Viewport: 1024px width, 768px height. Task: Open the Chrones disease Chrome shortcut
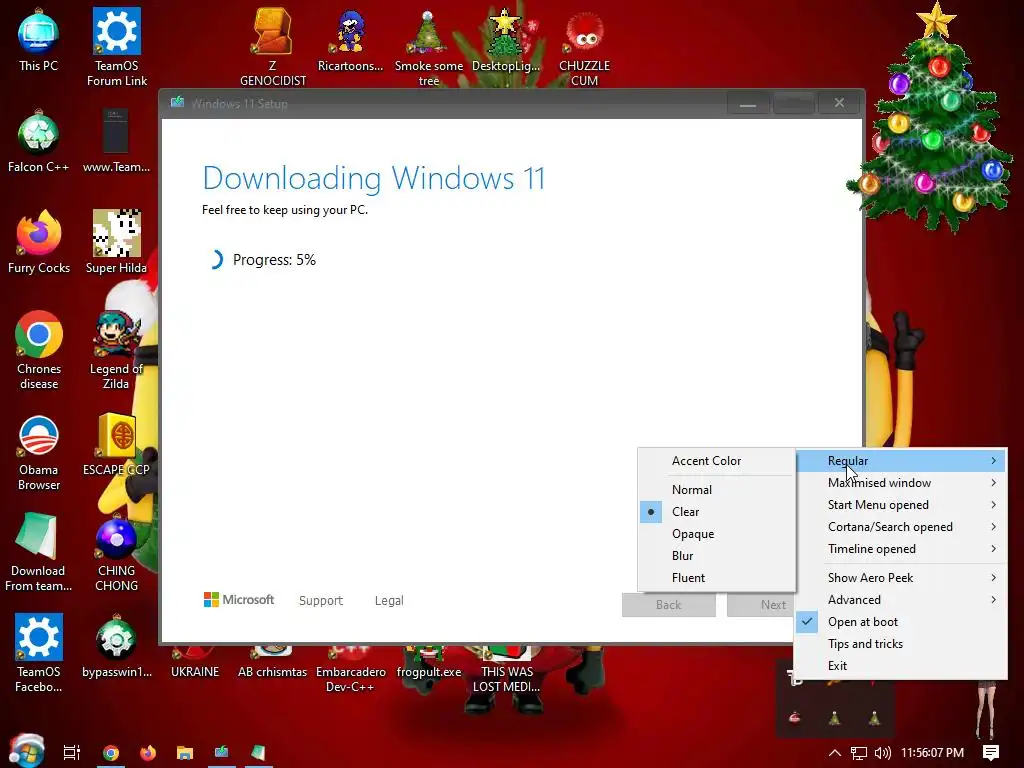tap(39, 350)
